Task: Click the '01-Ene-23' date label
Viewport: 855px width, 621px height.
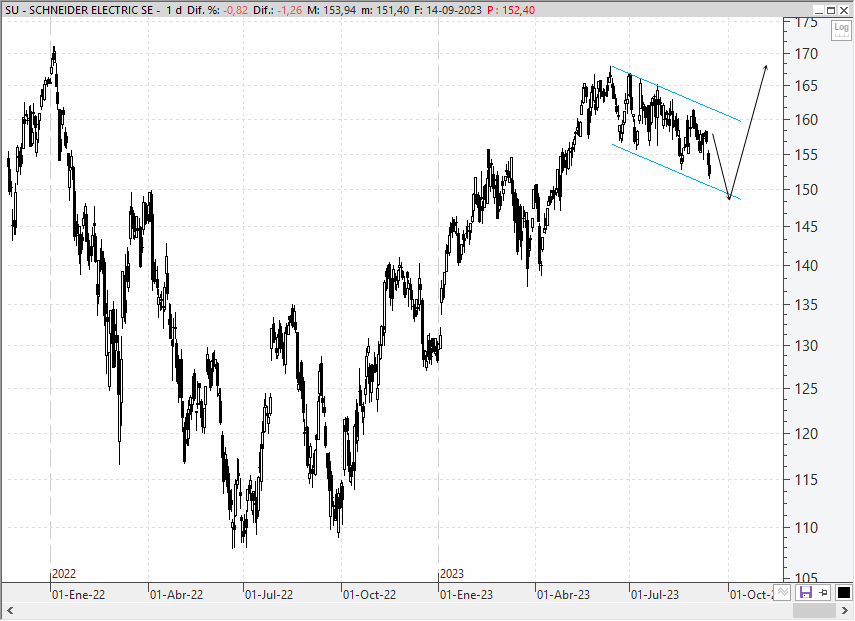Action: click(x=466, y=595)
